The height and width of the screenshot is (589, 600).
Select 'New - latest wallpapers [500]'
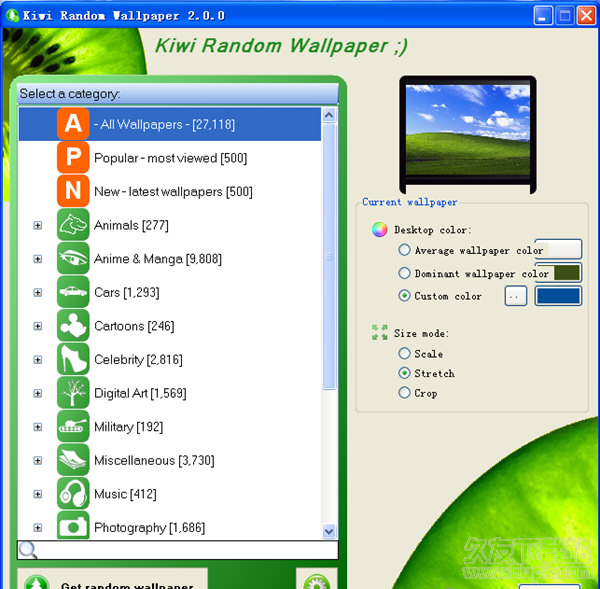tap(173, 191)
